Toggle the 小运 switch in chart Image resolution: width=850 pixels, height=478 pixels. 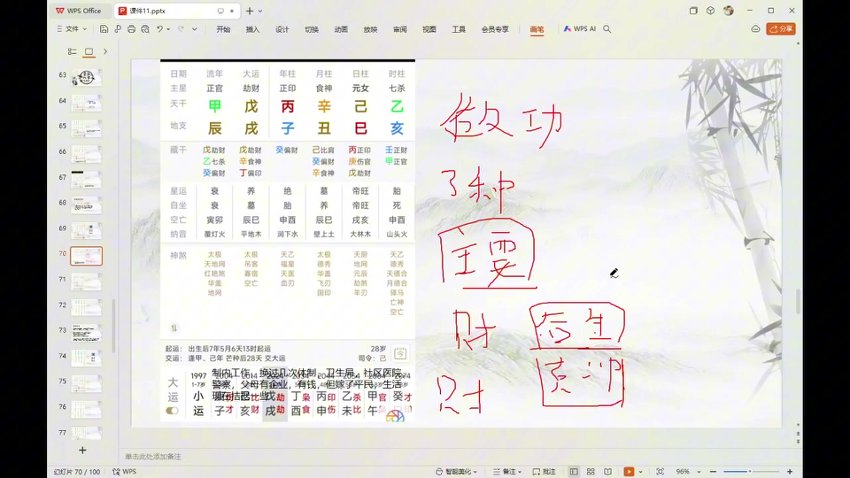[x=172, y=411]
